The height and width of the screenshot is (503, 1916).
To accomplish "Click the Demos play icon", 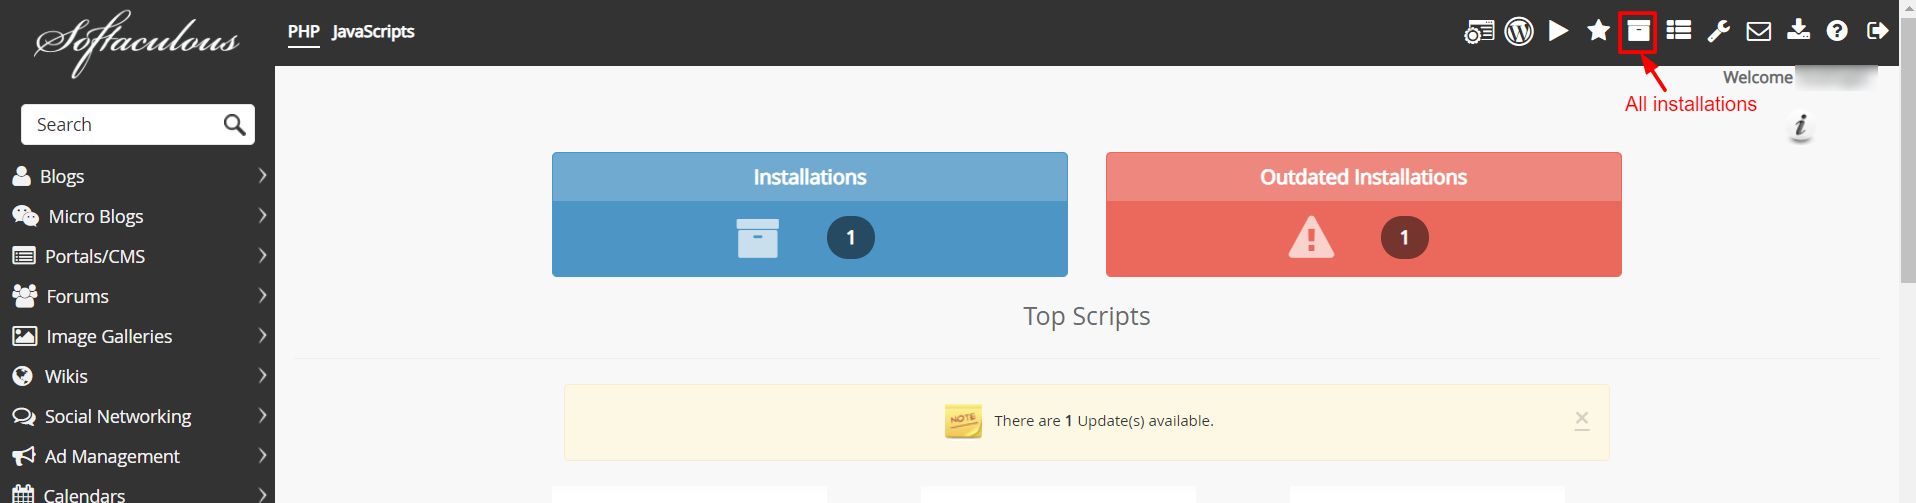I will coord(1558,31).
